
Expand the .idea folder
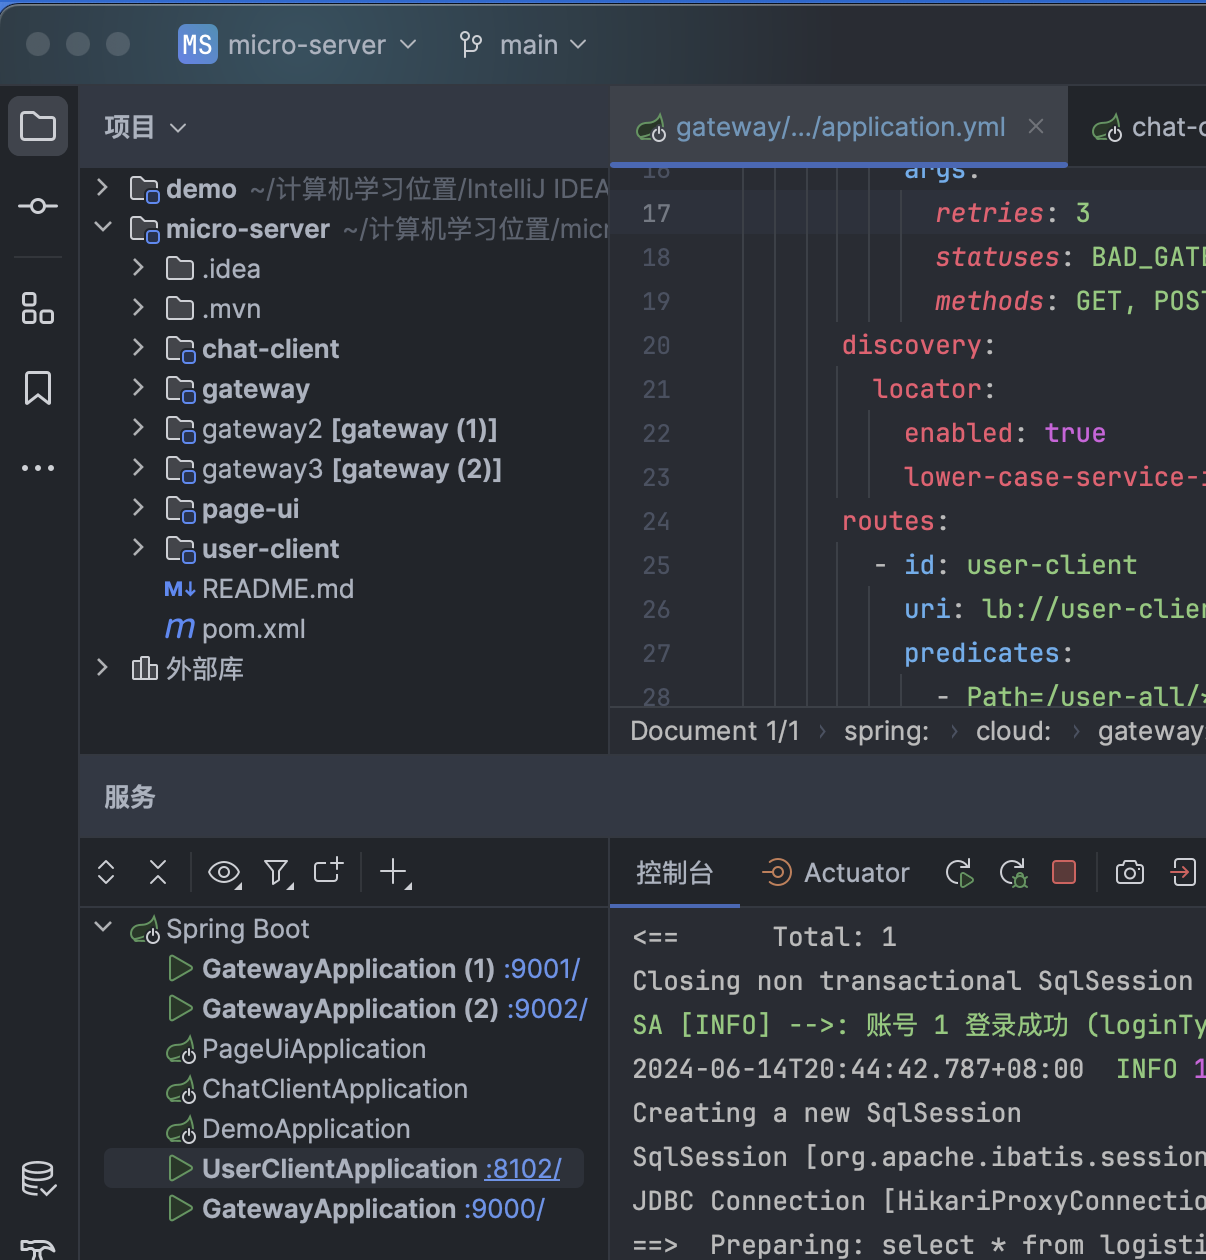[138, 267]
